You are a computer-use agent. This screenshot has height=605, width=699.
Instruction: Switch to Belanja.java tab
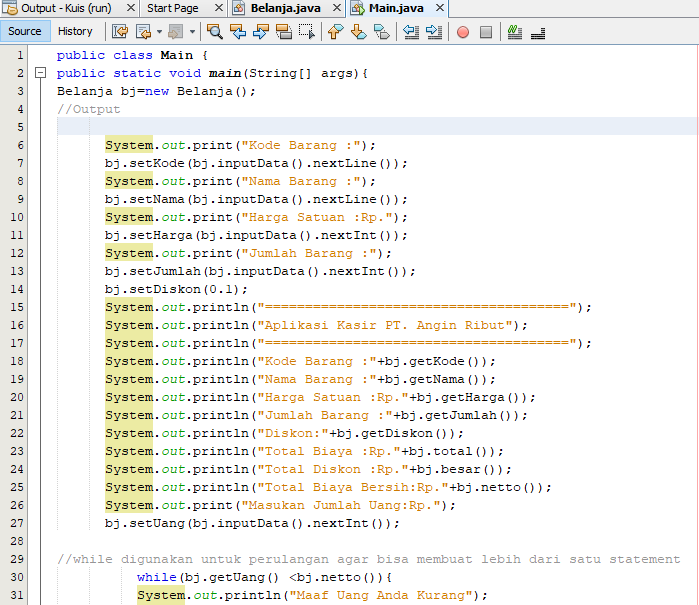point(285,8)
